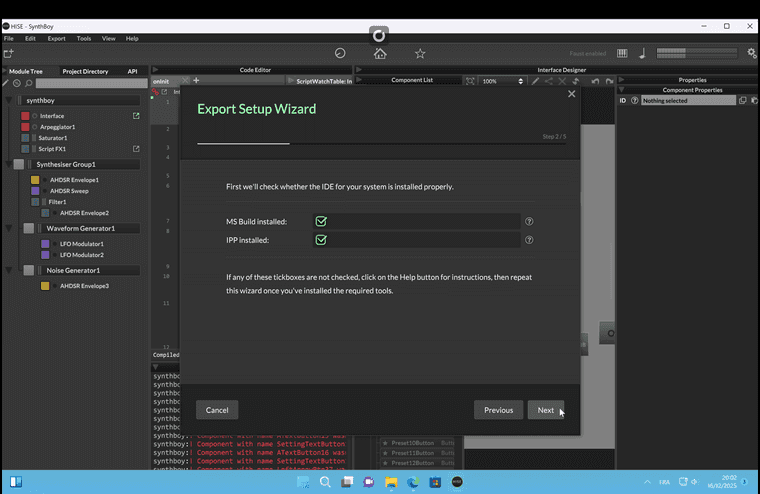
Task: Click the home icon in top toolbar
Action: (380, 53)
